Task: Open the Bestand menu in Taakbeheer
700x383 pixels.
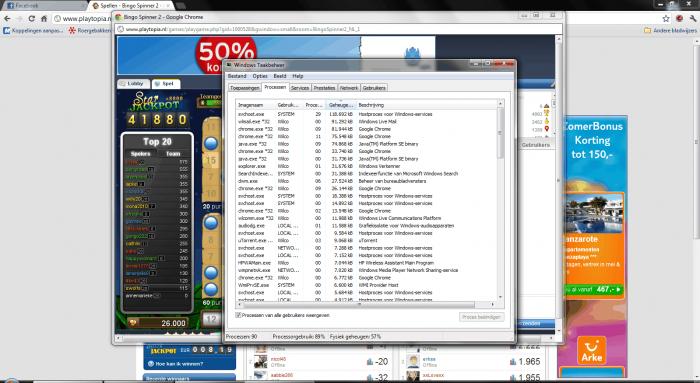Action: [237, 76]
